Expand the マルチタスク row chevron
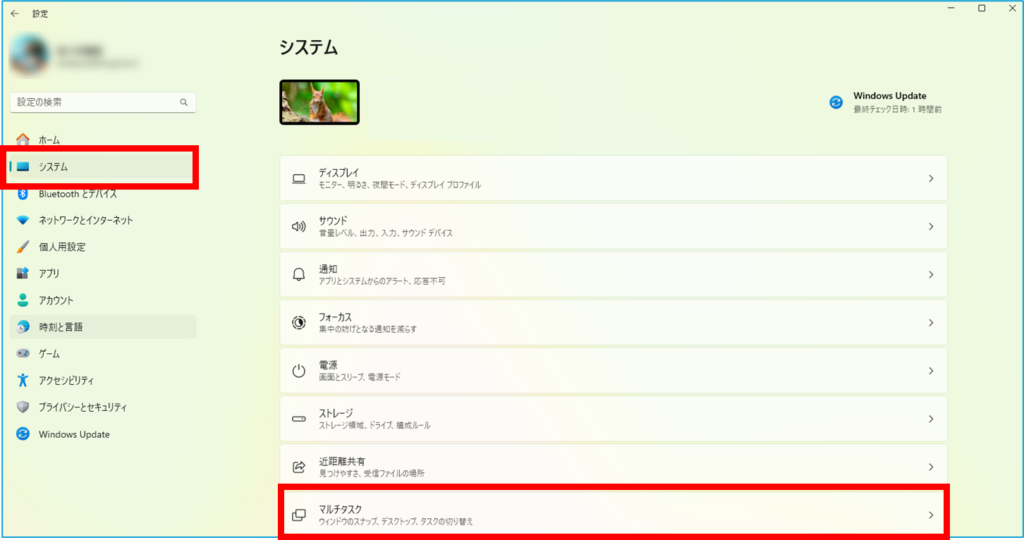The height and width of the screenshot is (540, 1024). (x=931, y=515)
